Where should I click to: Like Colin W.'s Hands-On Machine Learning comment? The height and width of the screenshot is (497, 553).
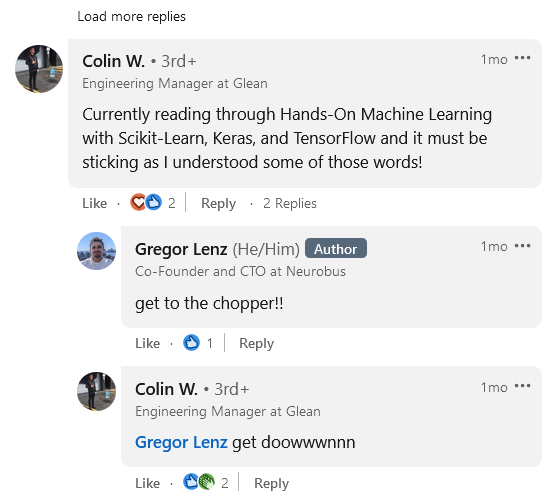click(95, 204)
